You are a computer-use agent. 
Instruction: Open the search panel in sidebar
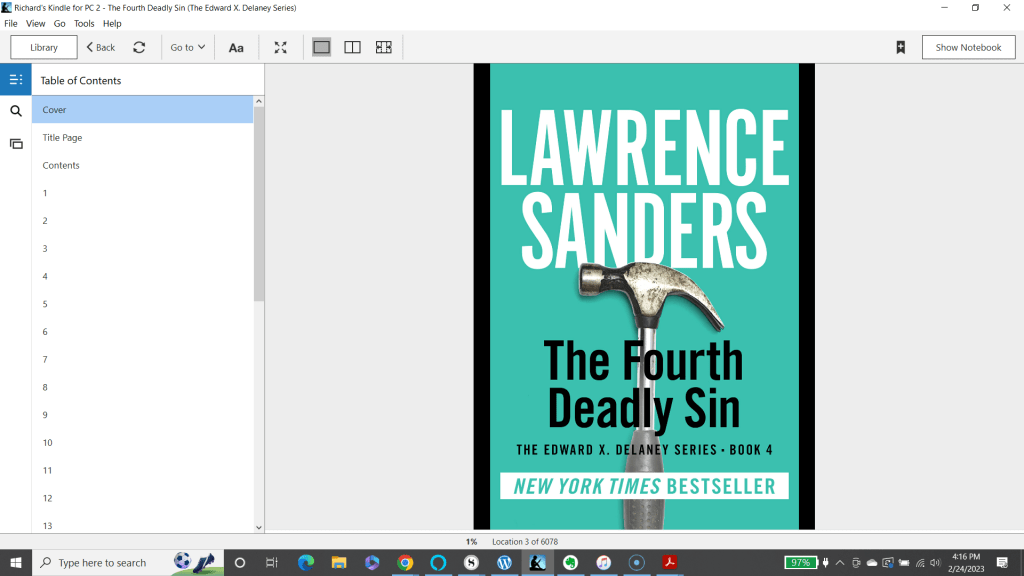coord(16,112)
